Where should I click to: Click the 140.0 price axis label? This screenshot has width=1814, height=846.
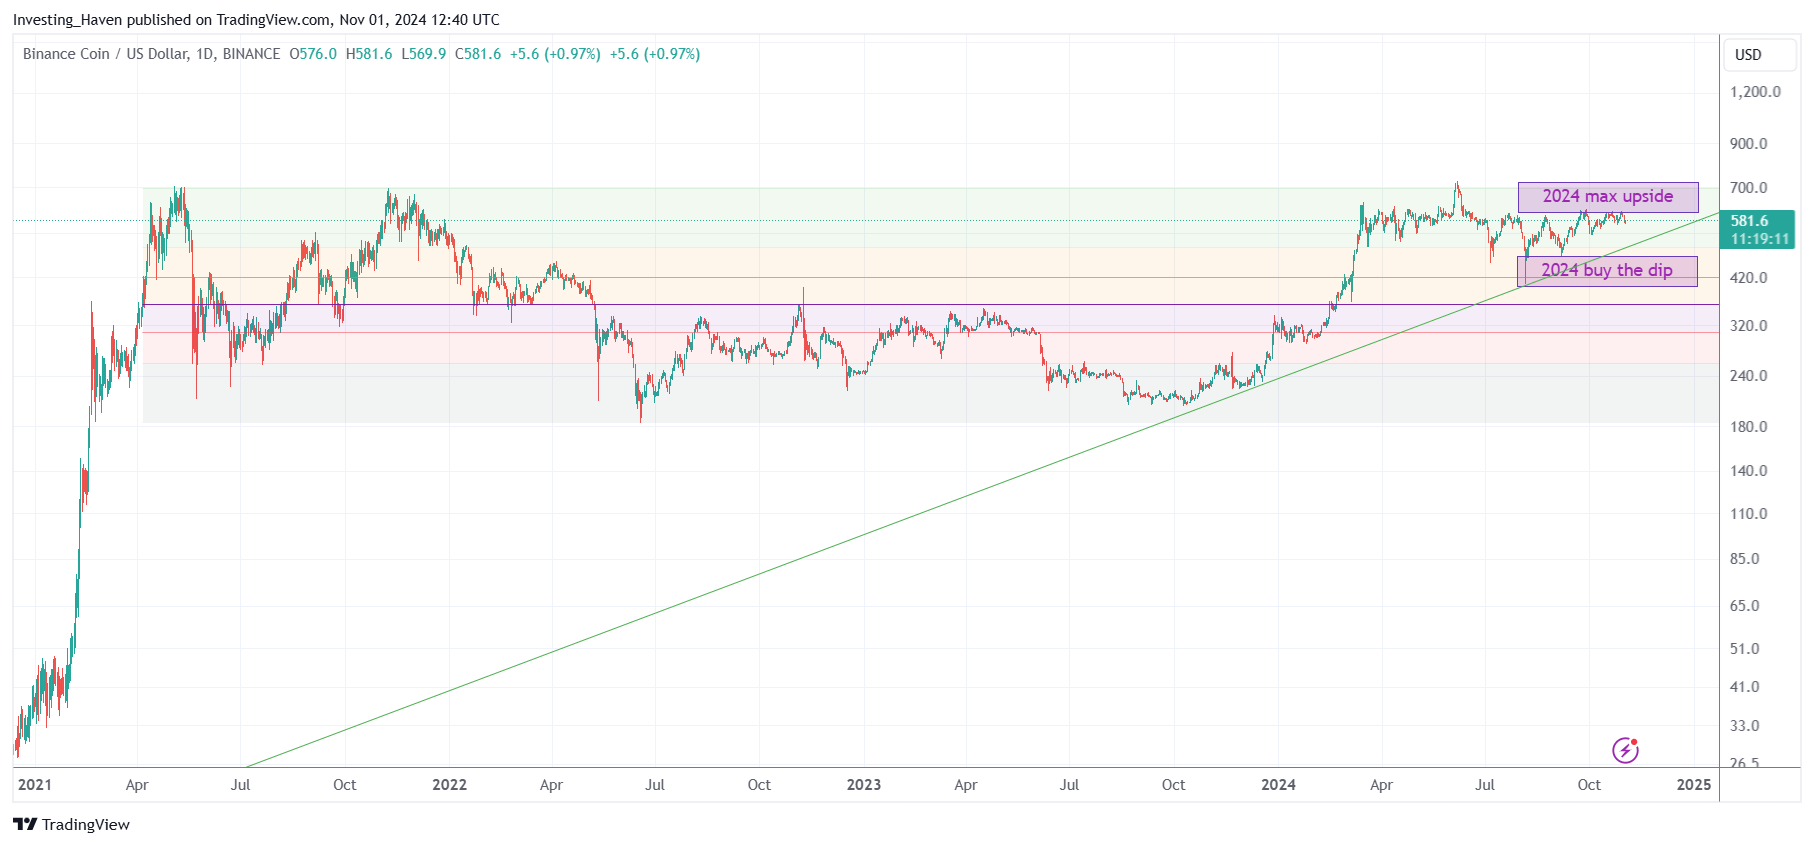click(1749, 471)
